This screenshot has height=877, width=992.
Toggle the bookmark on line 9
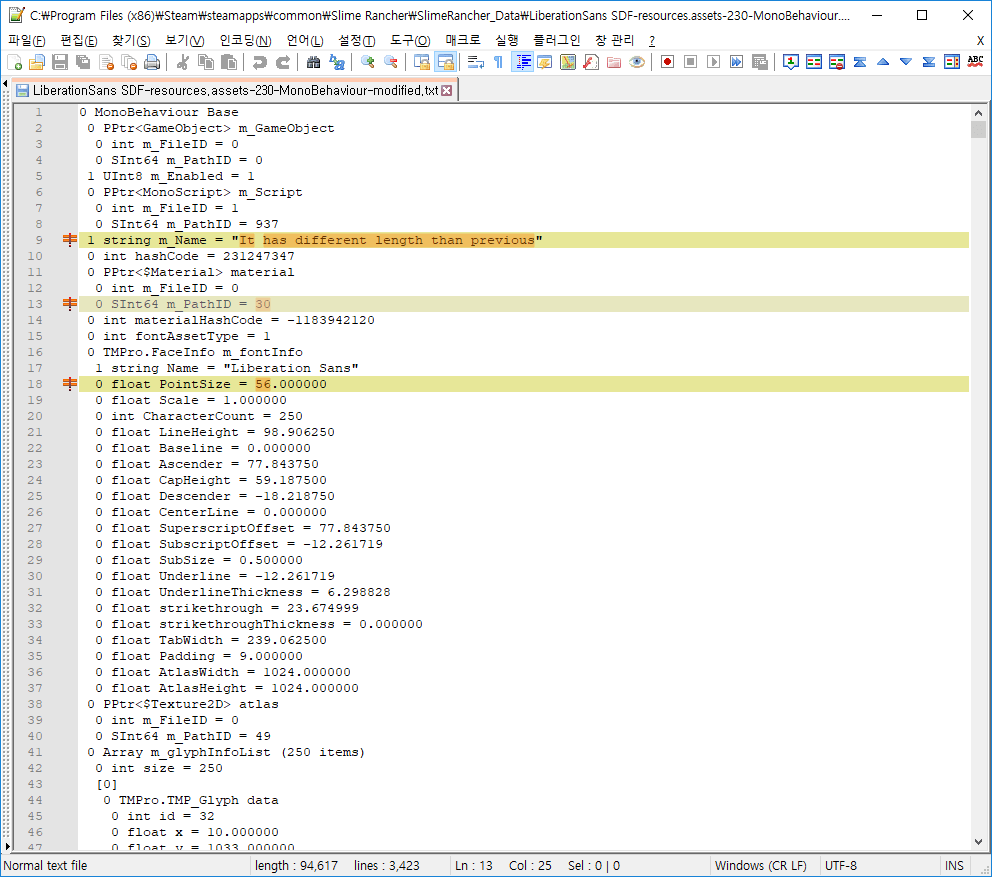click(x=68, y=240)
